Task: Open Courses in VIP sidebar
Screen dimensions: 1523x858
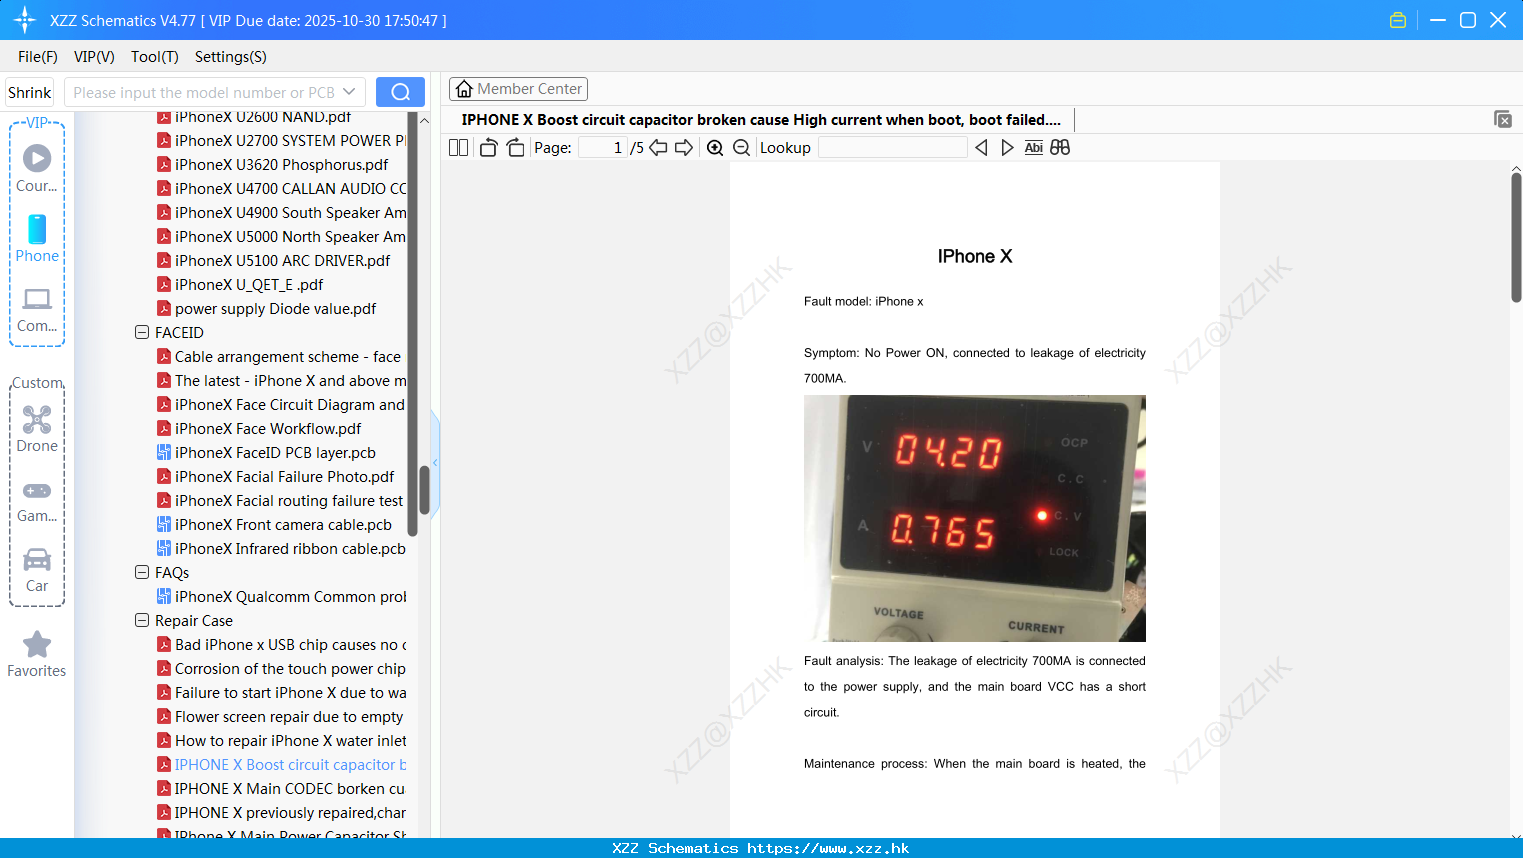Action: coord(37,168)
